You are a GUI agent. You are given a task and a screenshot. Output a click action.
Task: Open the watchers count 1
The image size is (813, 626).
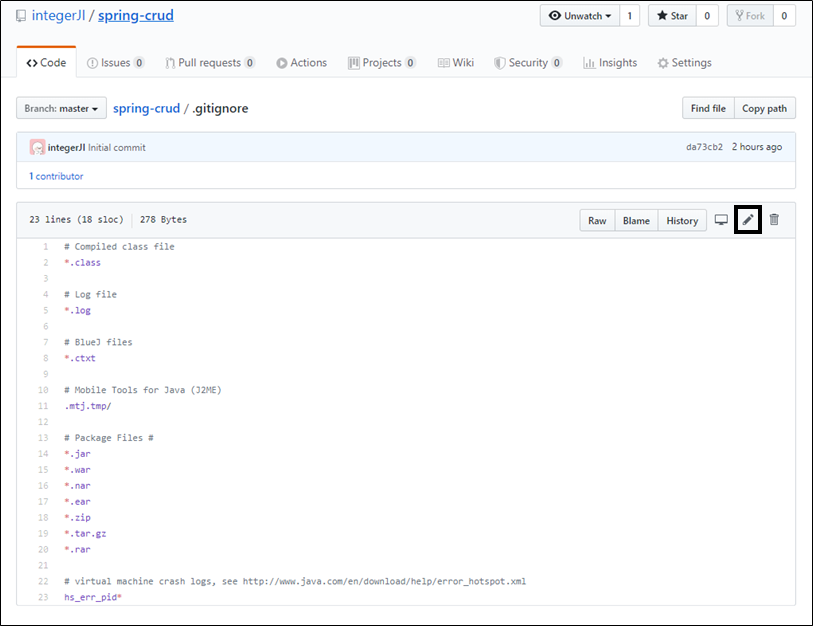(629, 16)
